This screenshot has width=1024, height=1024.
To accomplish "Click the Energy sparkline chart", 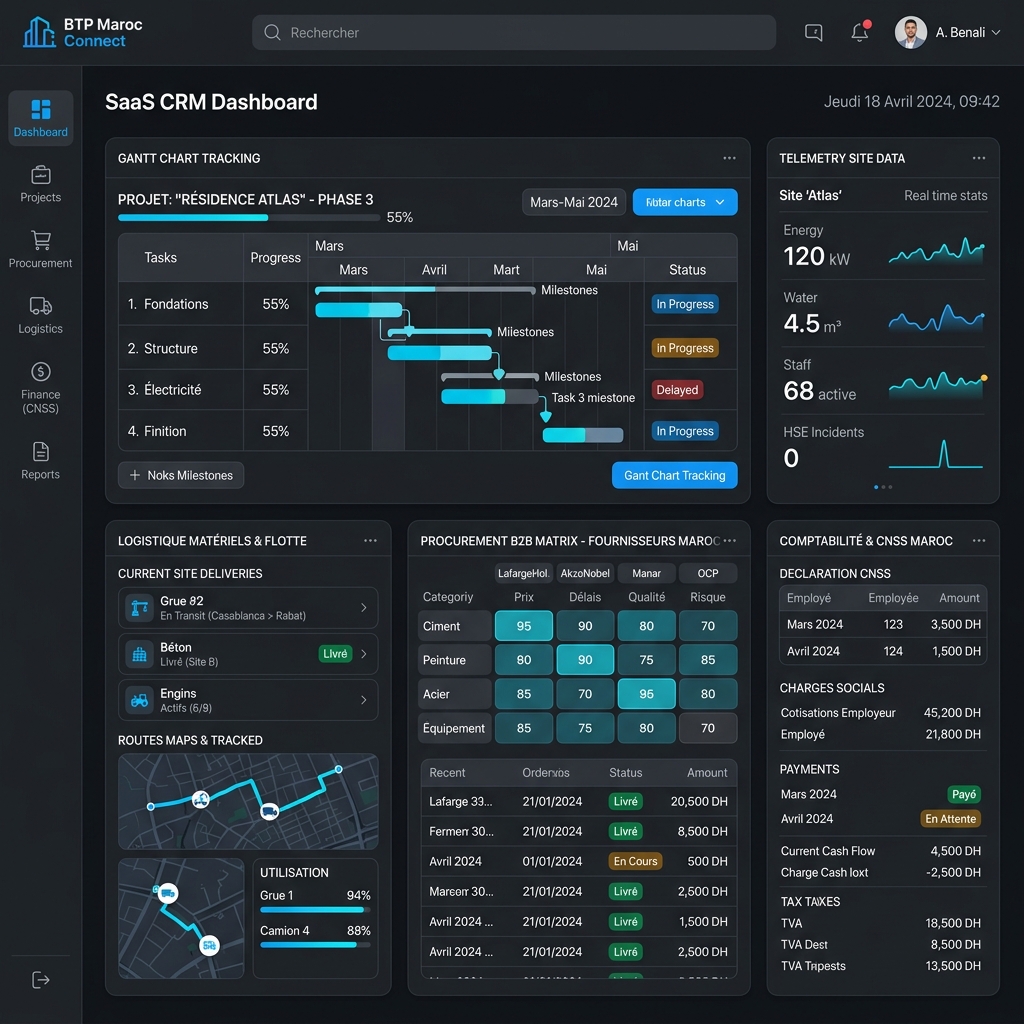I will [936, 251].
